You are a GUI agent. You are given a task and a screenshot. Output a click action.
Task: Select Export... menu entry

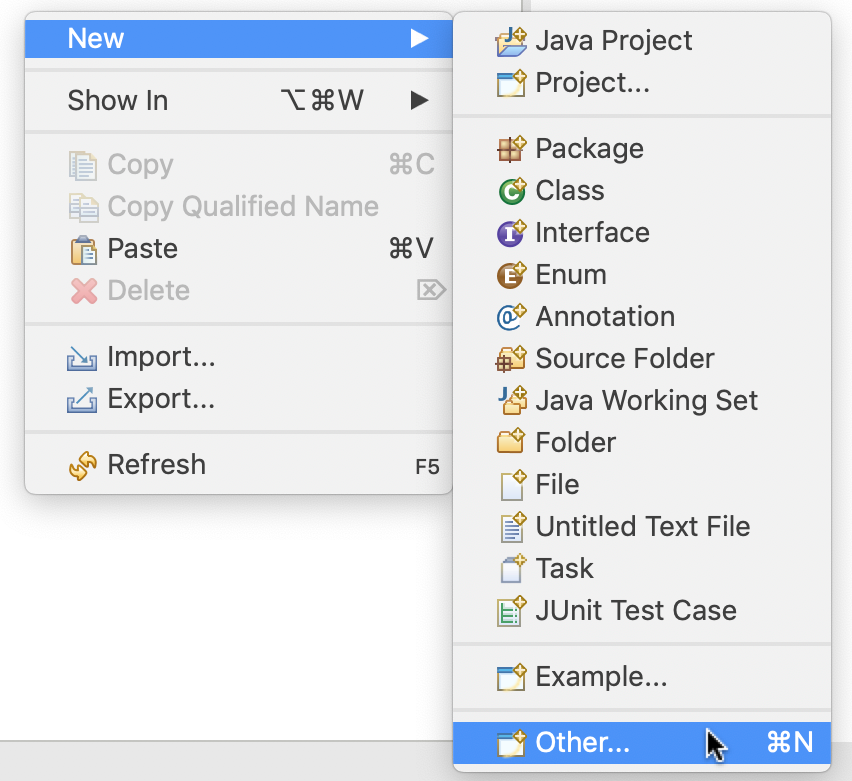[160, 399]
